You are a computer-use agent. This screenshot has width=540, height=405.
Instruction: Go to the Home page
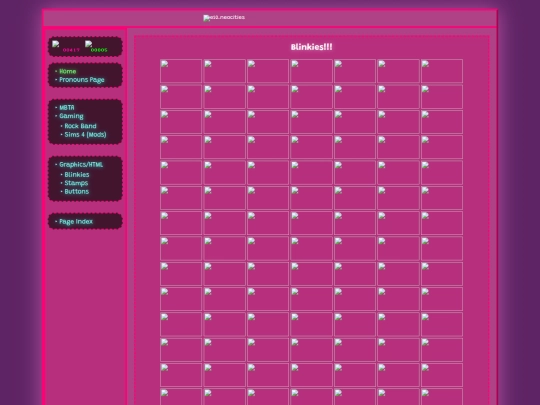click(x=68, y=71)
